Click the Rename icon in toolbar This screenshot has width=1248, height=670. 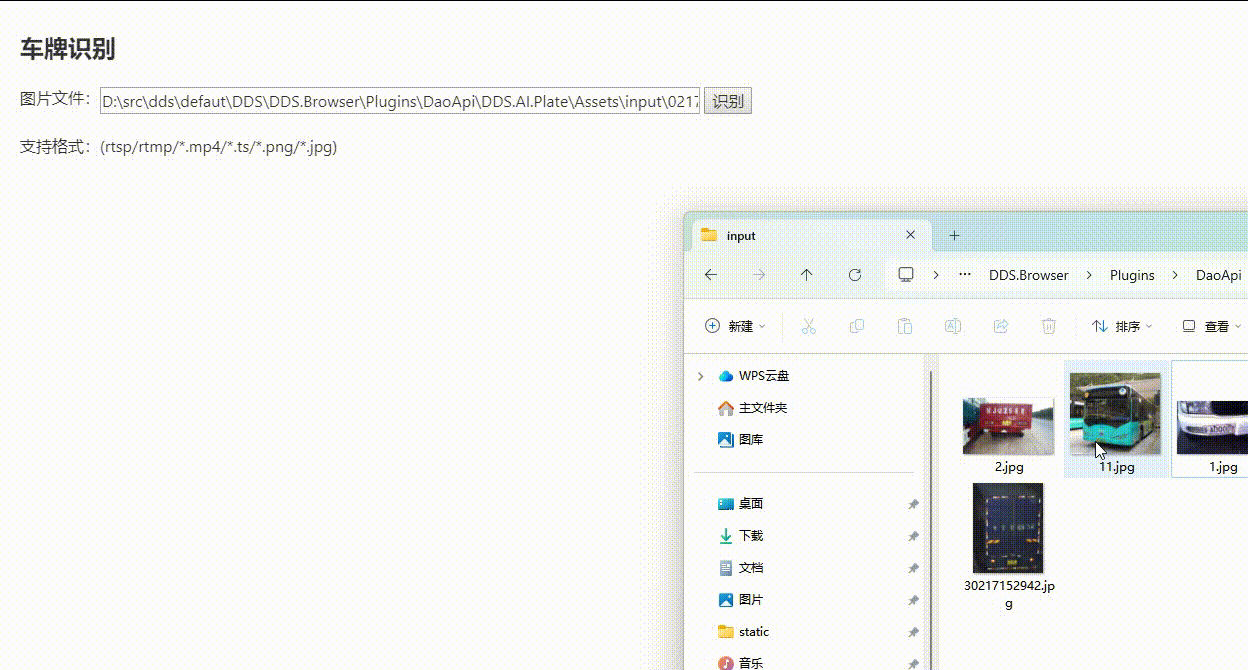point(953,326)
